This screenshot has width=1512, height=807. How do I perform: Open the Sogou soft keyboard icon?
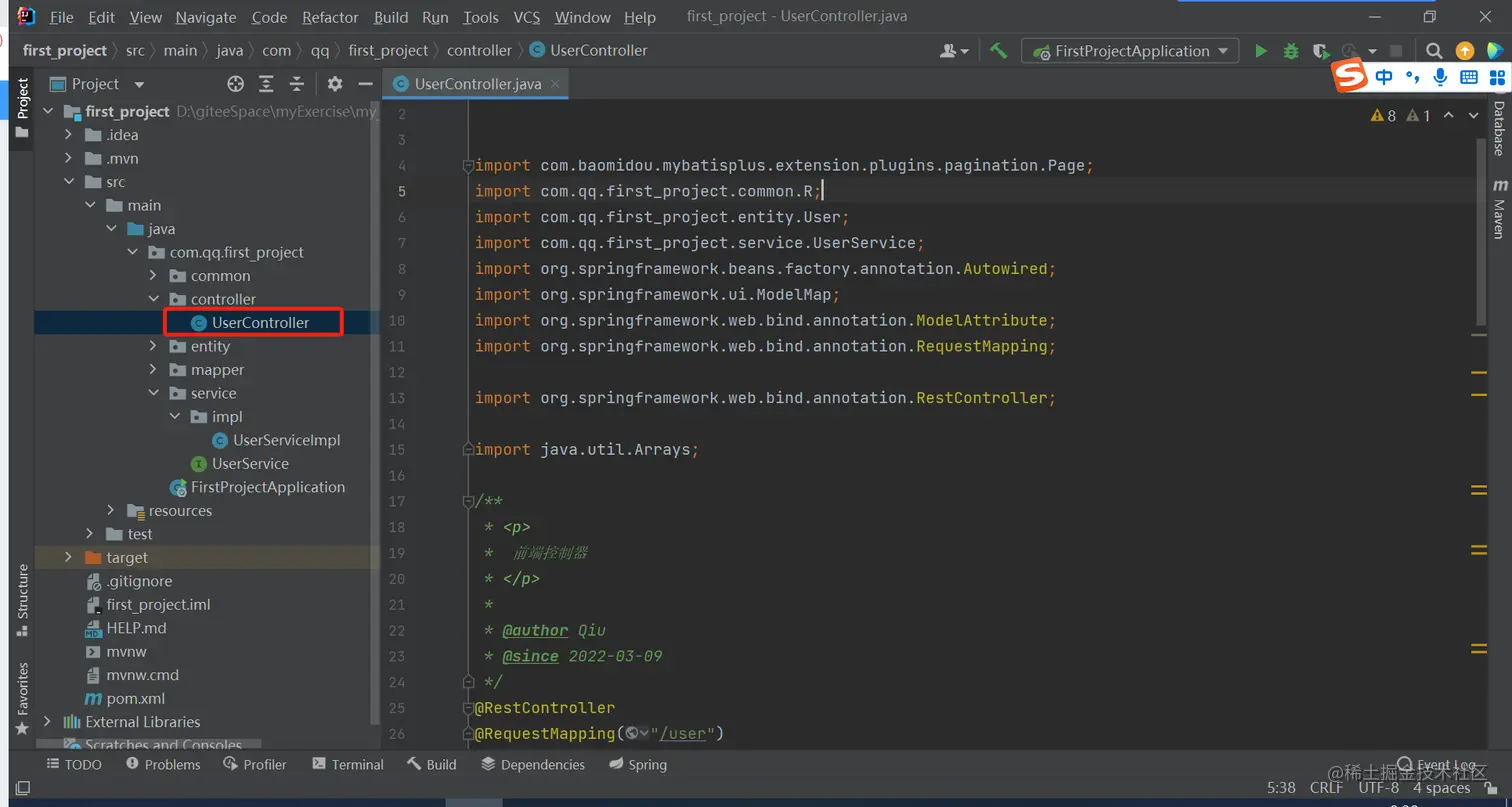coord(1469,77)
